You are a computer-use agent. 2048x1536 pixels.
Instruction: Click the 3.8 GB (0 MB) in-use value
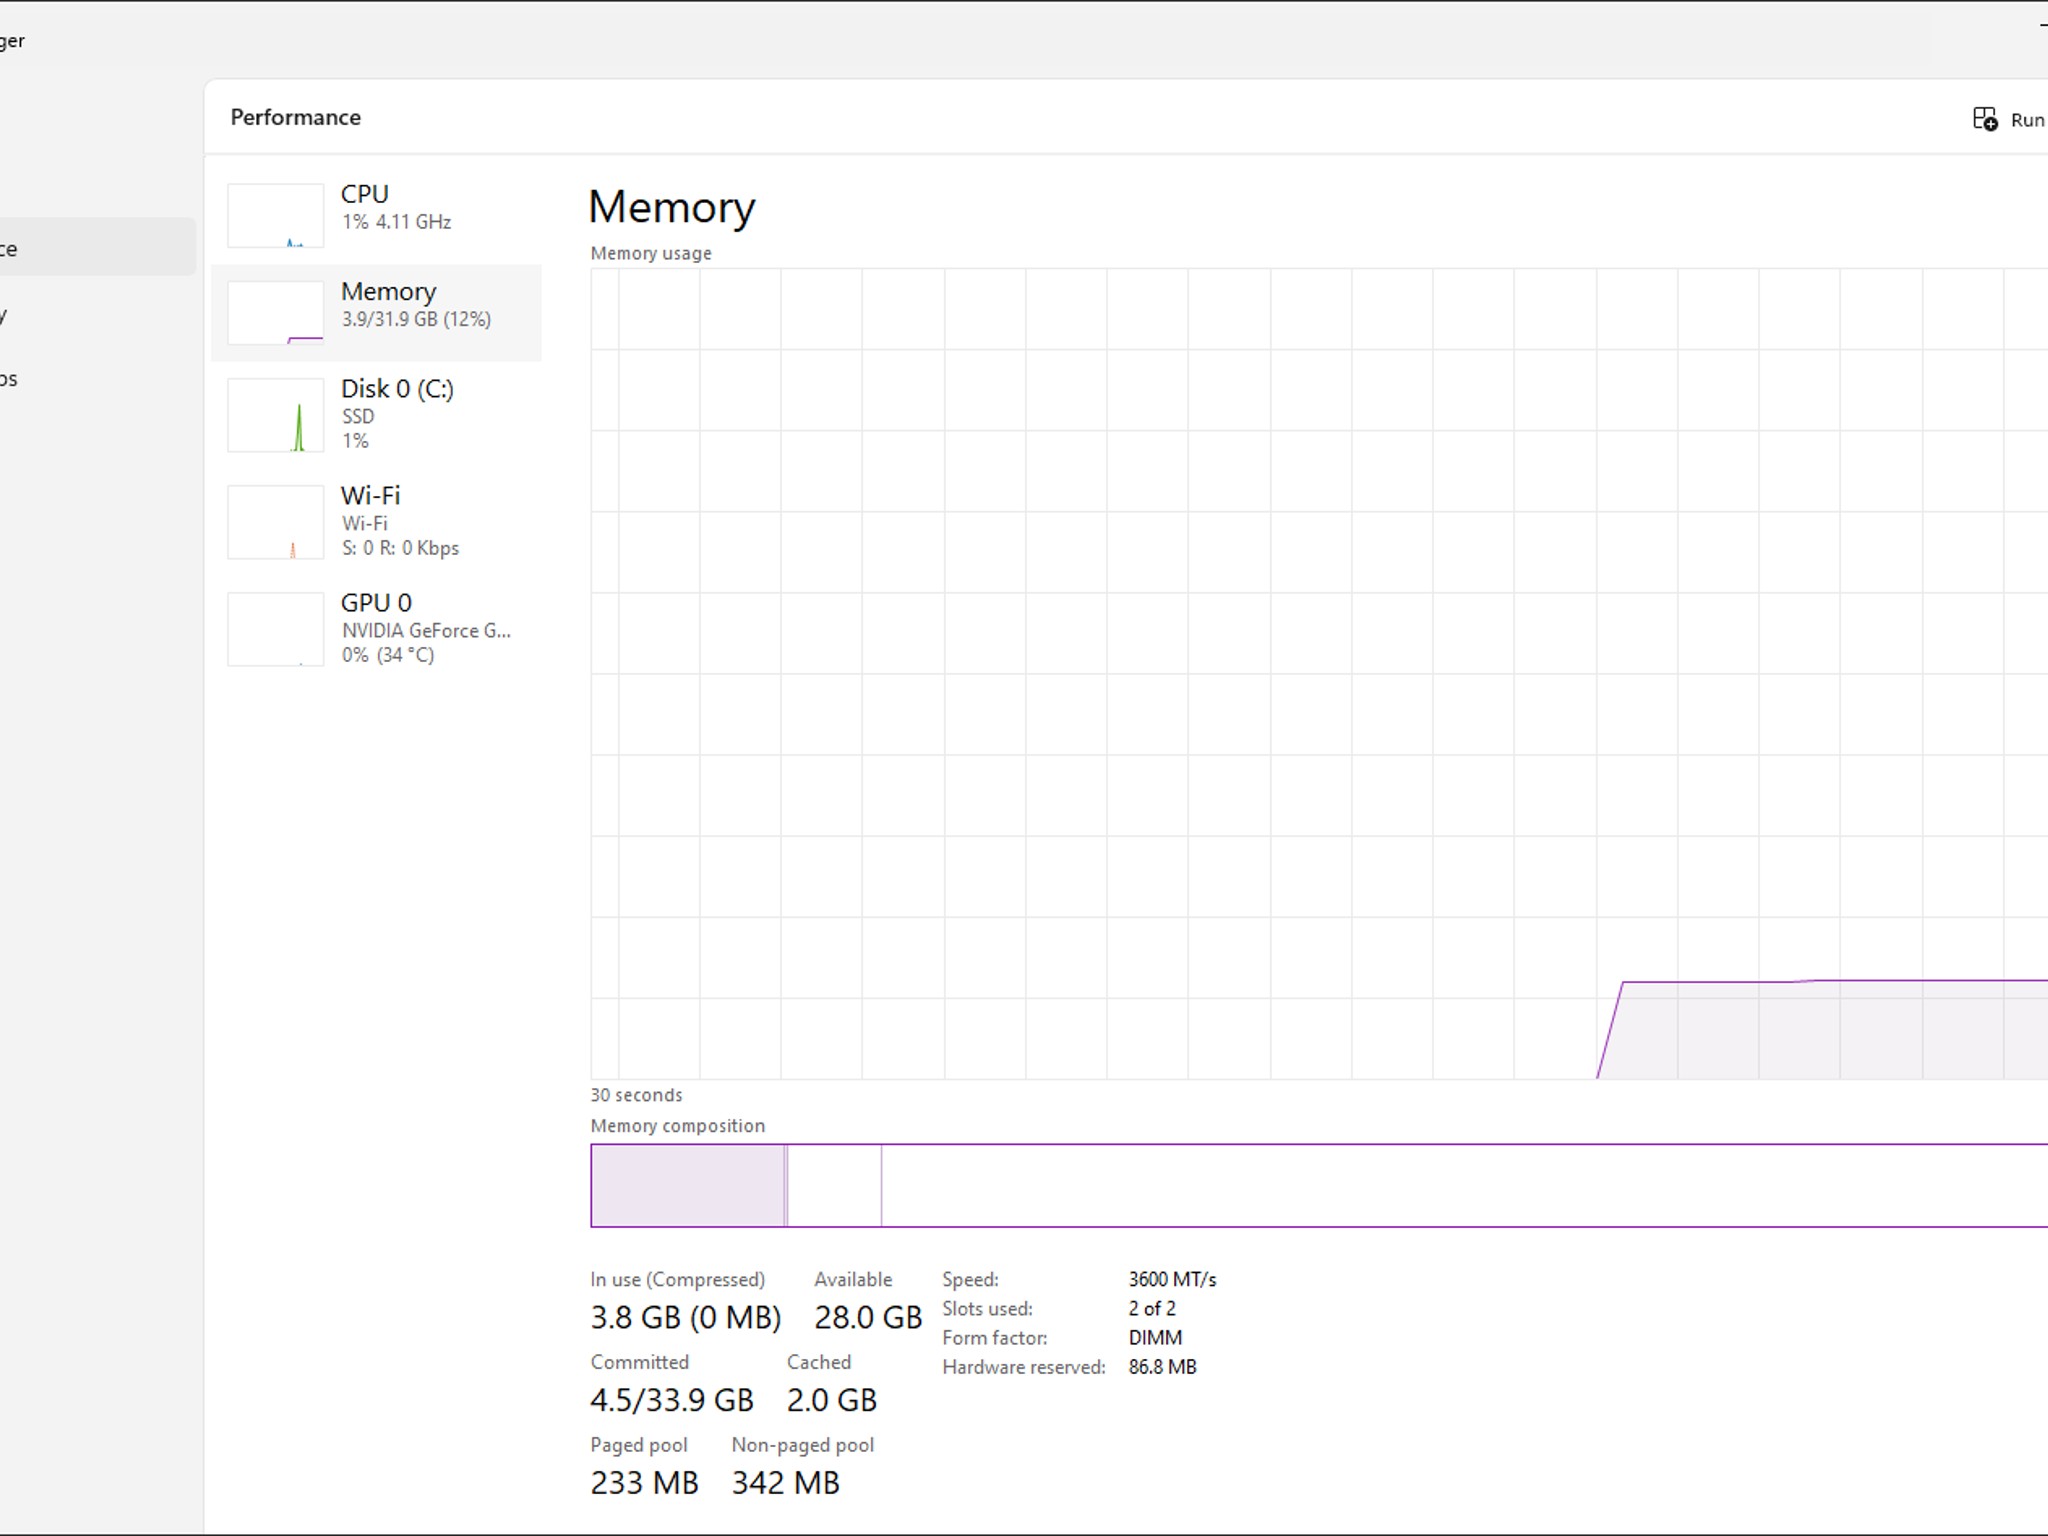686,1317
